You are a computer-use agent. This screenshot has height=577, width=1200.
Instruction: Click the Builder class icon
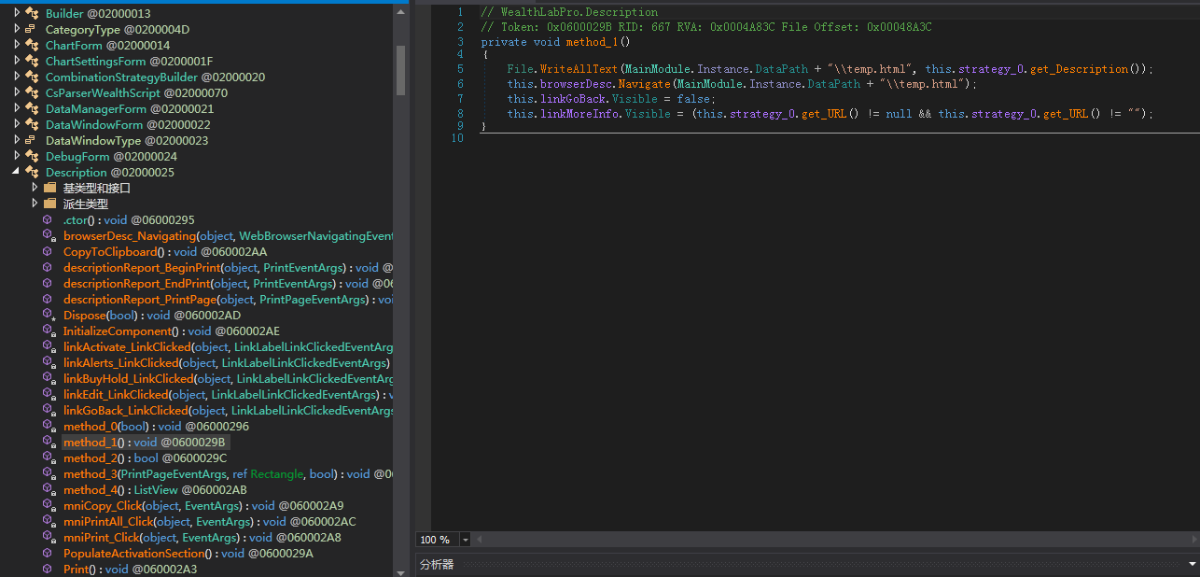coord(32,13)
